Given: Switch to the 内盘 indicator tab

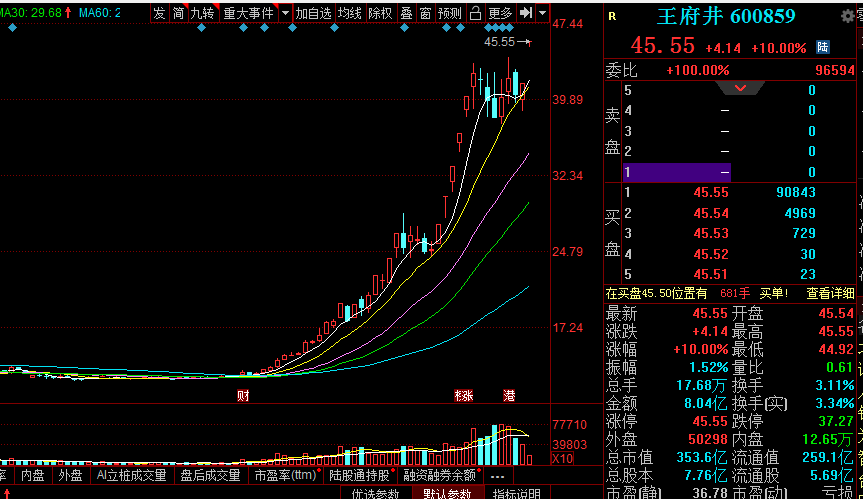Looking at the screenshot, I should (x=32, y=475).
